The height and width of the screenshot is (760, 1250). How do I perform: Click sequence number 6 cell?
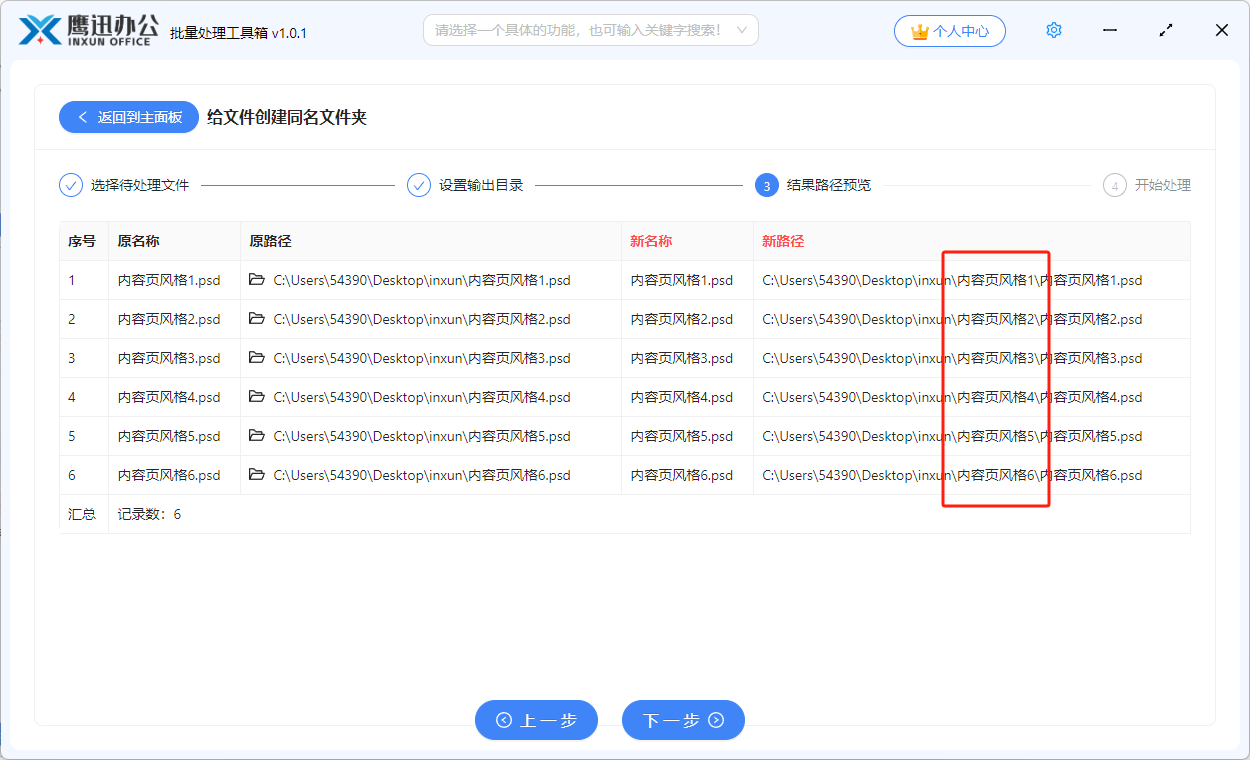[x=82, y=475]
